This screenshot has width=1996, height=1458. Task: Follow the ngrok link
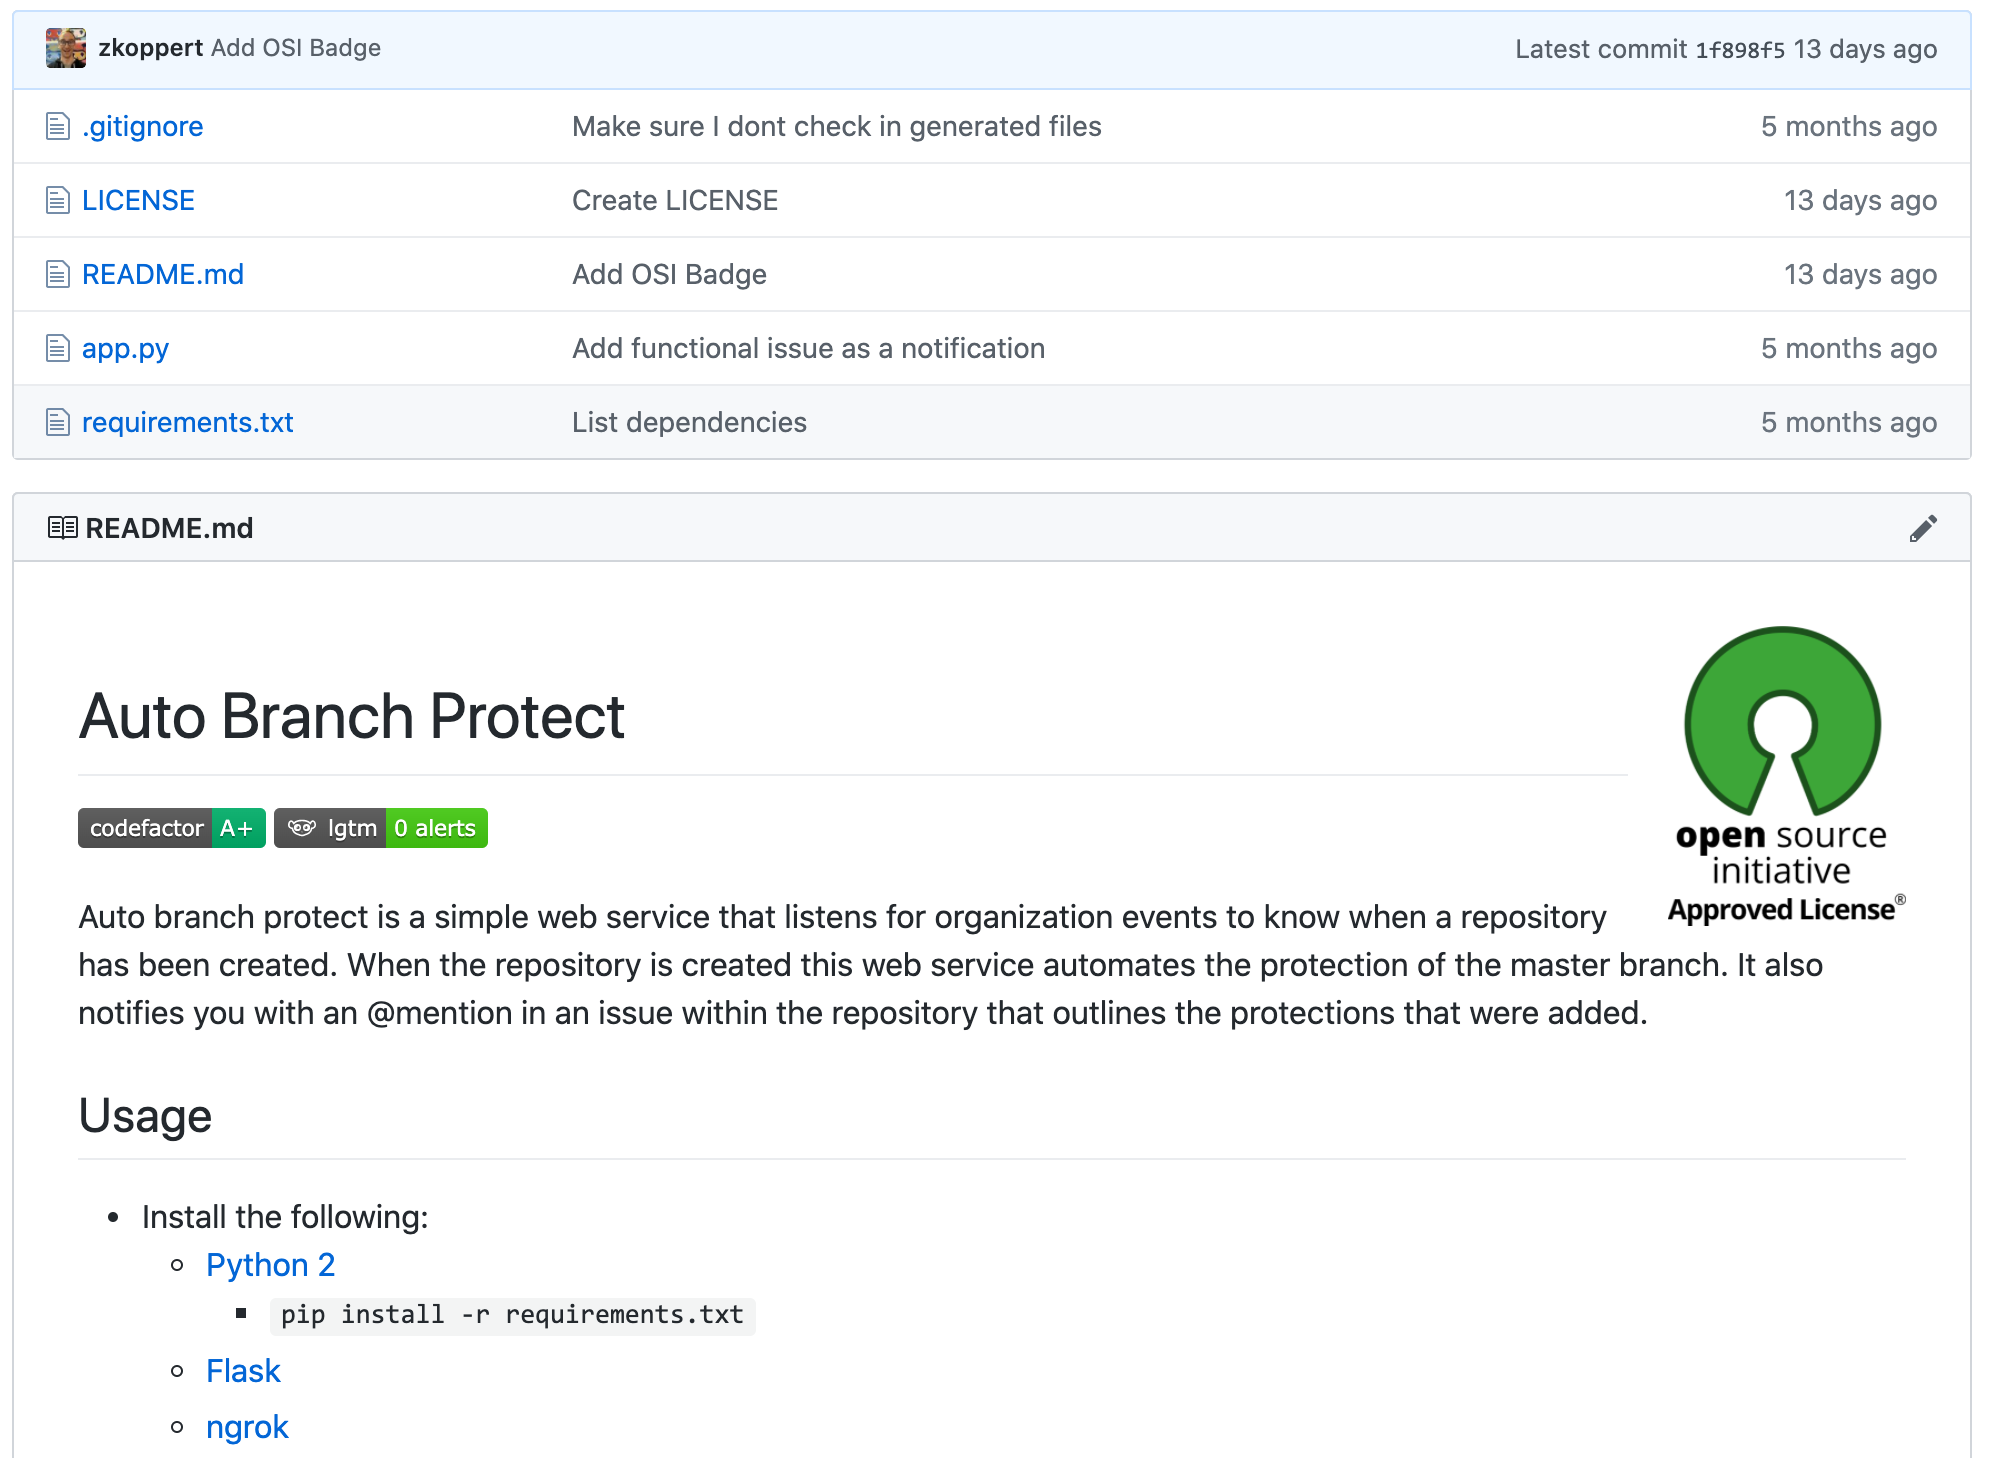[x=247, y=1427]
